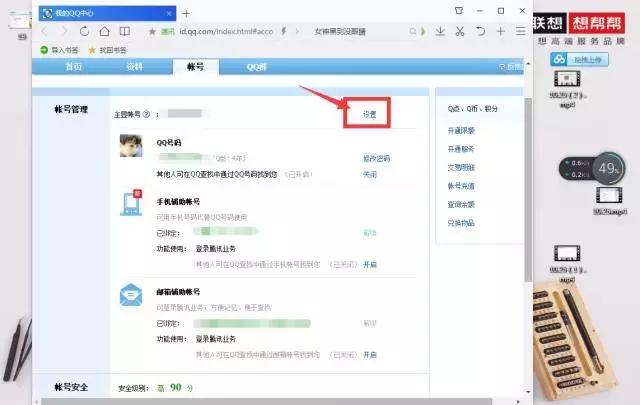Click the help question mark beside 主显帐号
640x405 pixels.
pos(146,114)
